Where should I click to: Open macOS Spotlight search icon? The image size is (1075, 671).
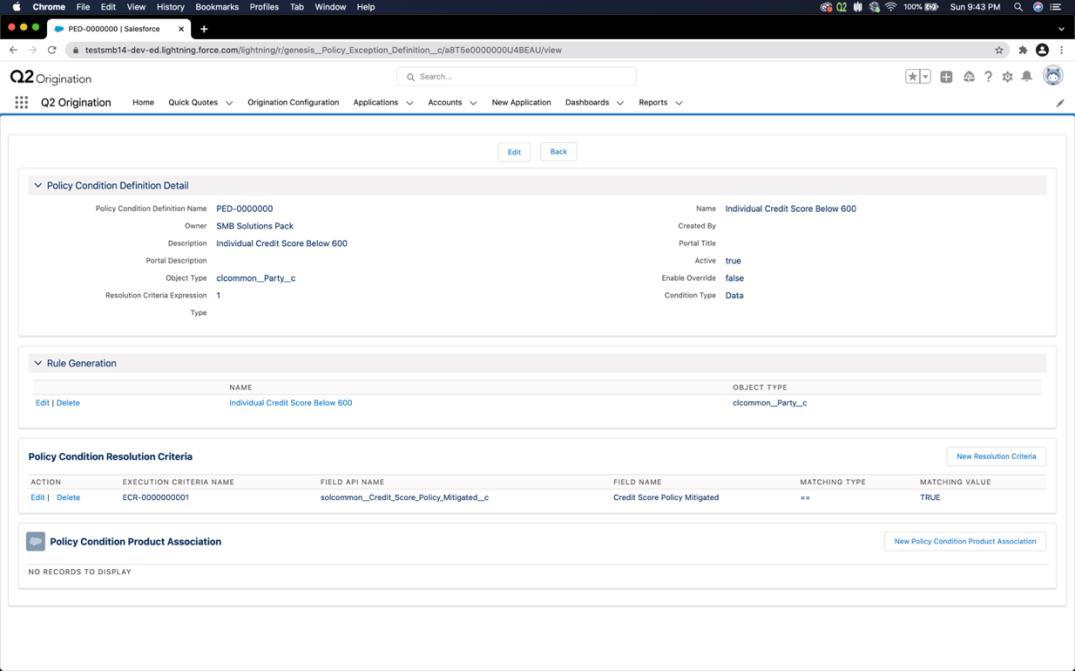(1018, 7)
